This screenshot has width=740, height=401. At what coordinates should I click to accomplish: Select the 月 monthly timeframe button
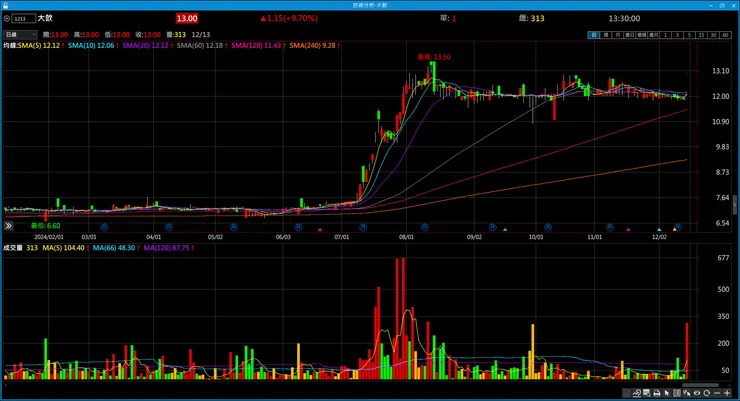617,35
